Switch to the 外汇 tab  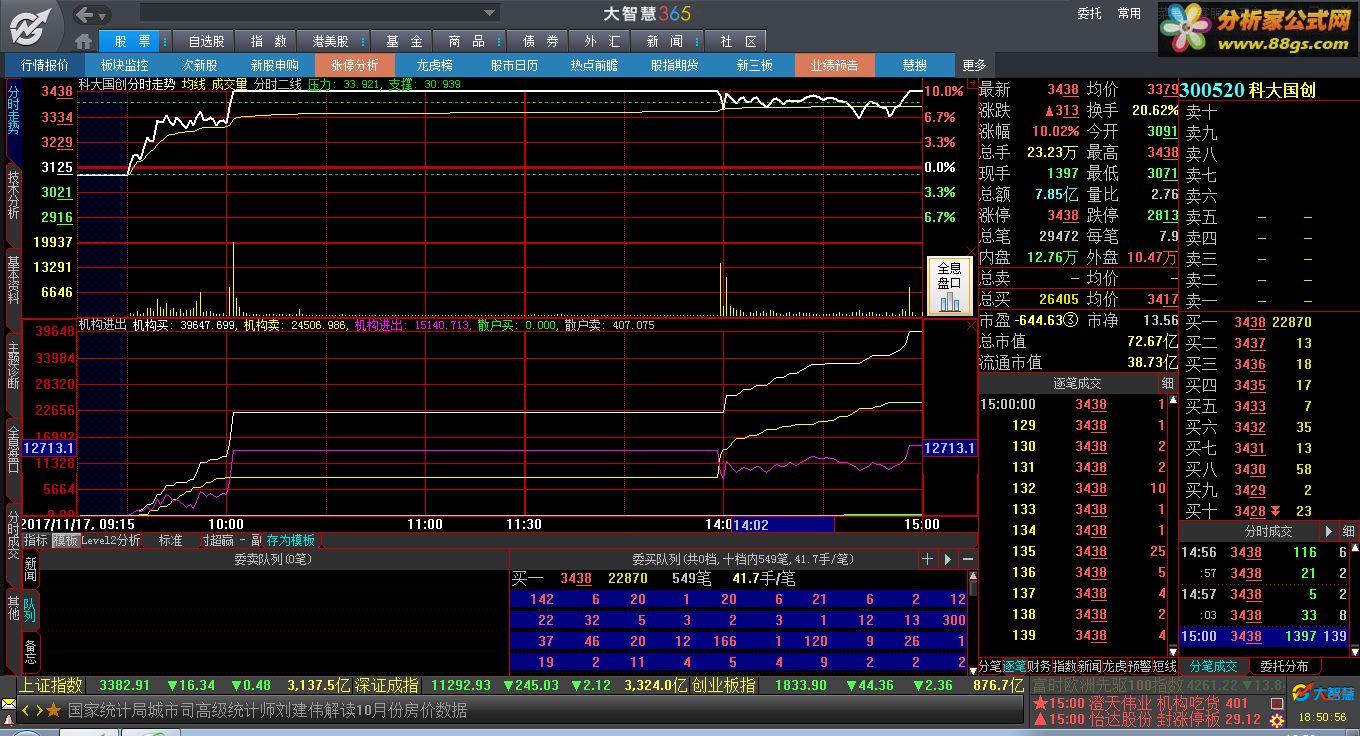[602, 41]
